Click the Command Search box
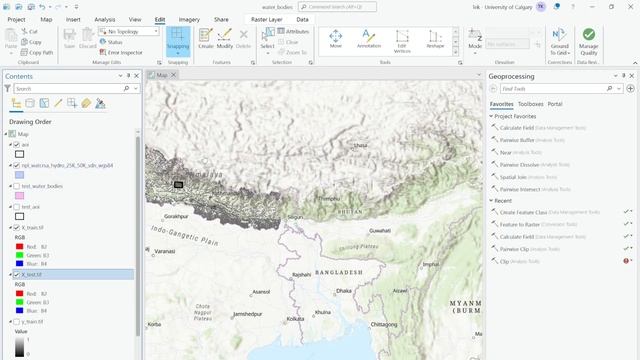 [337, 7]
